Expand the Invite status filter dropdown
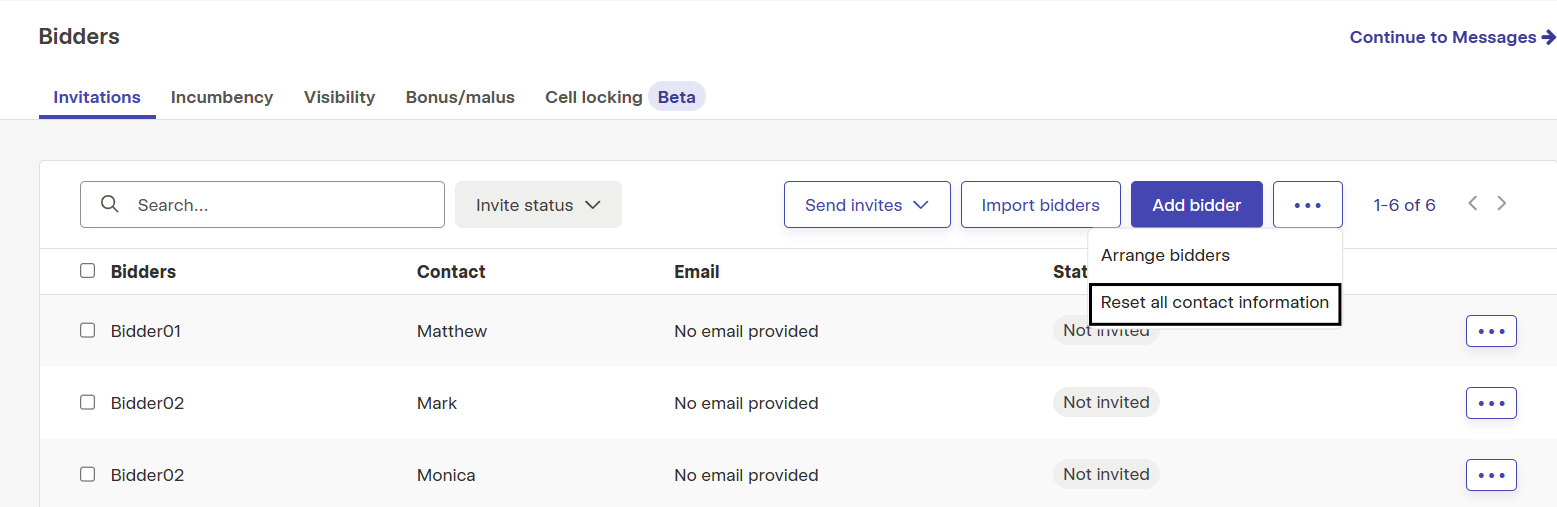Screen dimensions: 1557x507 click(x=538, y=205)
